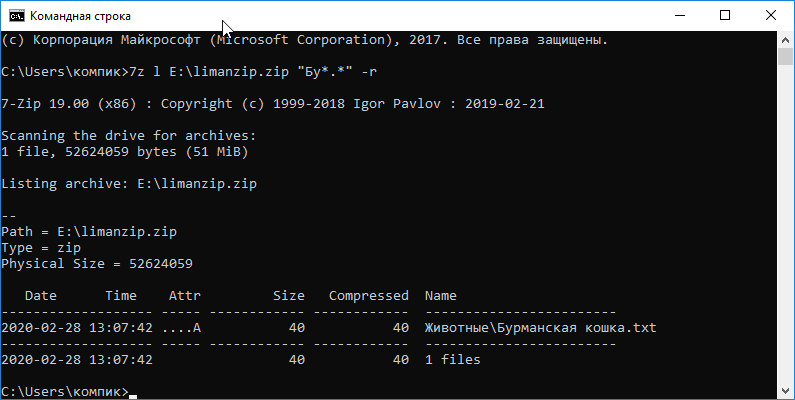Click the 7-Zip 19.00 copyright line
795x400 pixels.
click(x=273, y=104)
